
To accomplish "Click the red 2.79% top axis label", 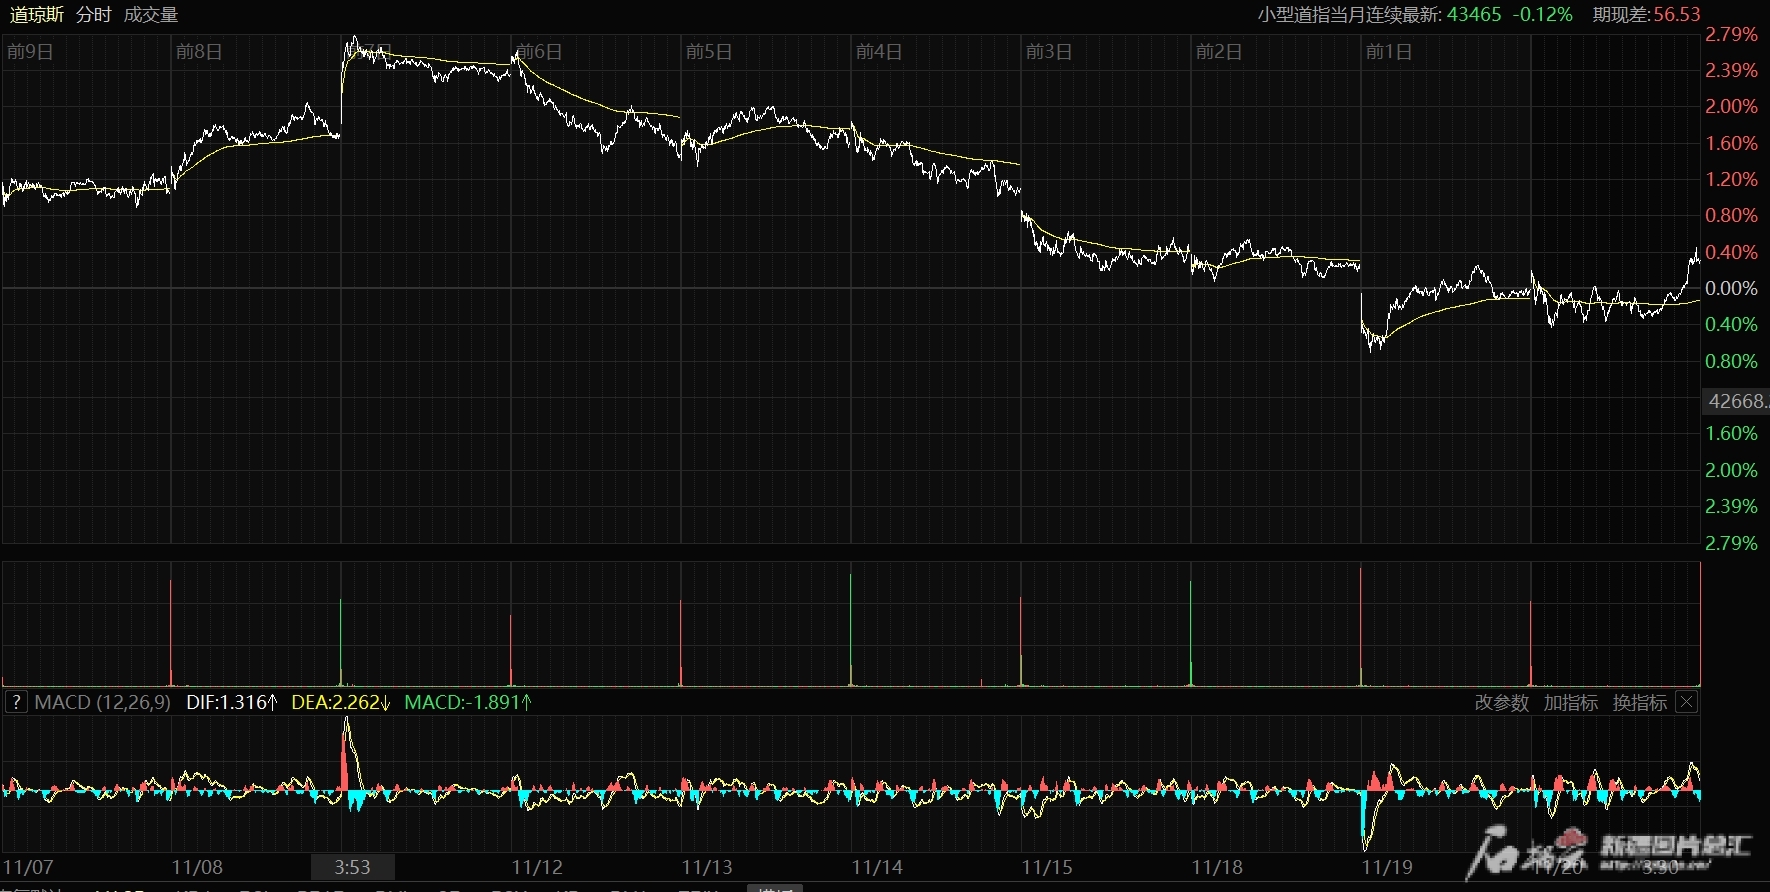I will click(x=1731, y=35).
